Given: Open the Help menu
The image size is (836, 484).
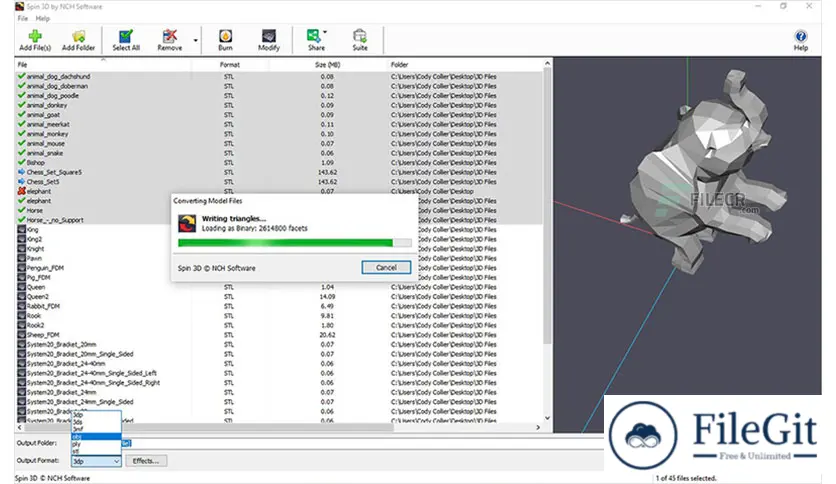Looking at the screenshot, I should tap(43, 18).
